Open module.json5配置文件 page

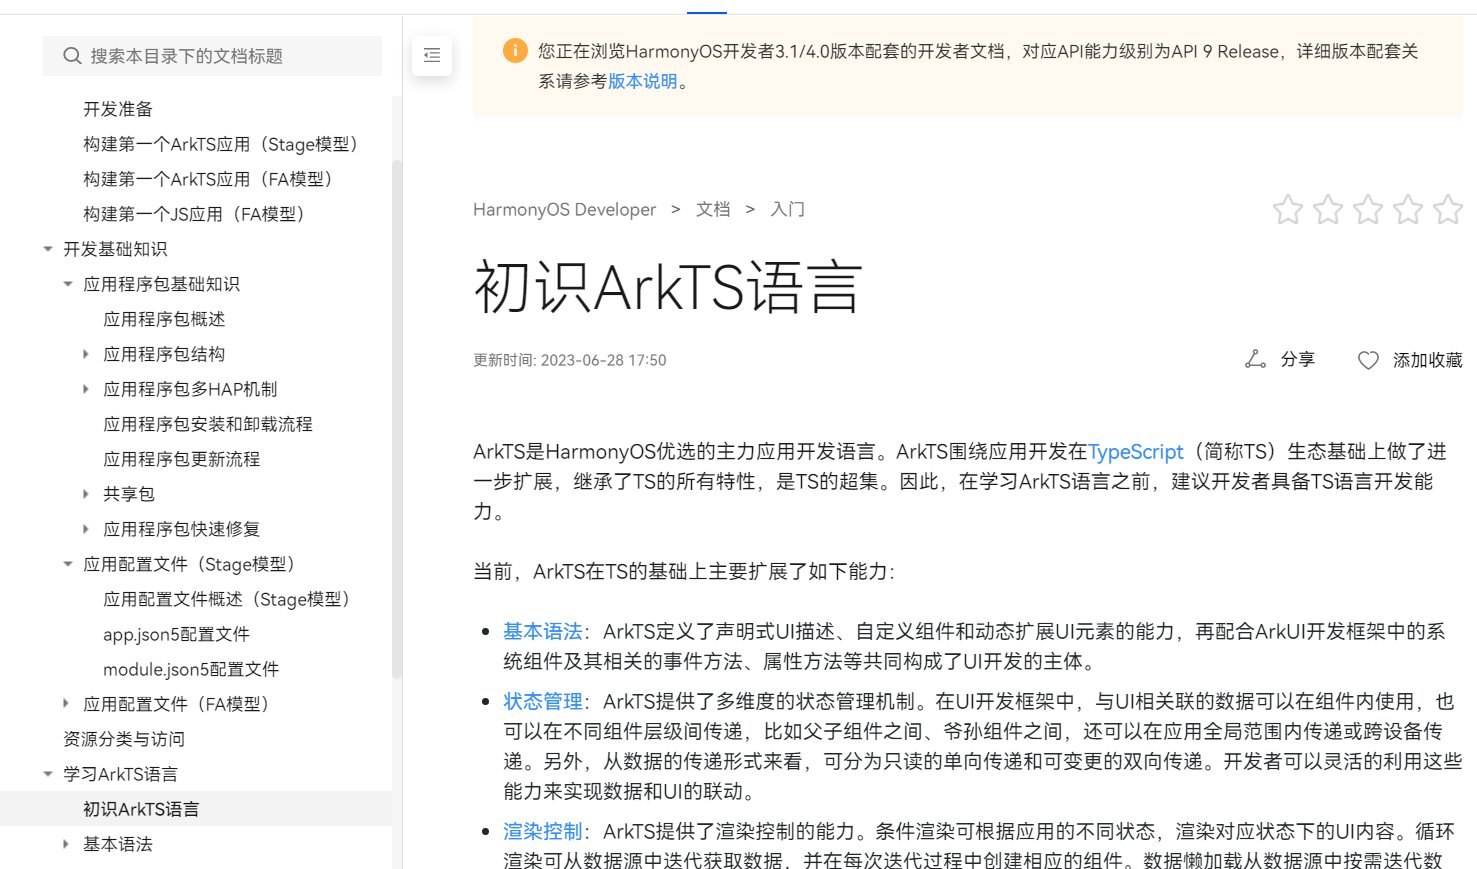(191, 669)
